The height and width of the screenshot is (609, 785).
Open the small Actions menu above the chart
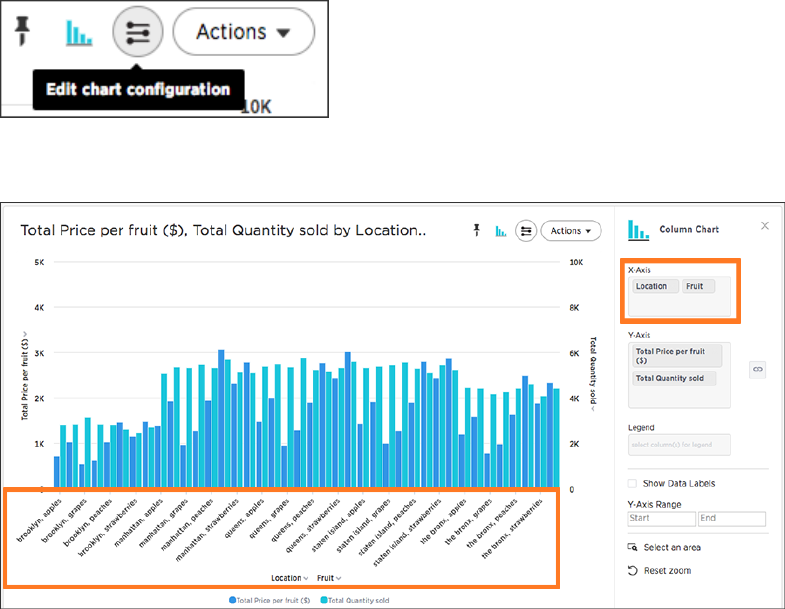[571, 231]
